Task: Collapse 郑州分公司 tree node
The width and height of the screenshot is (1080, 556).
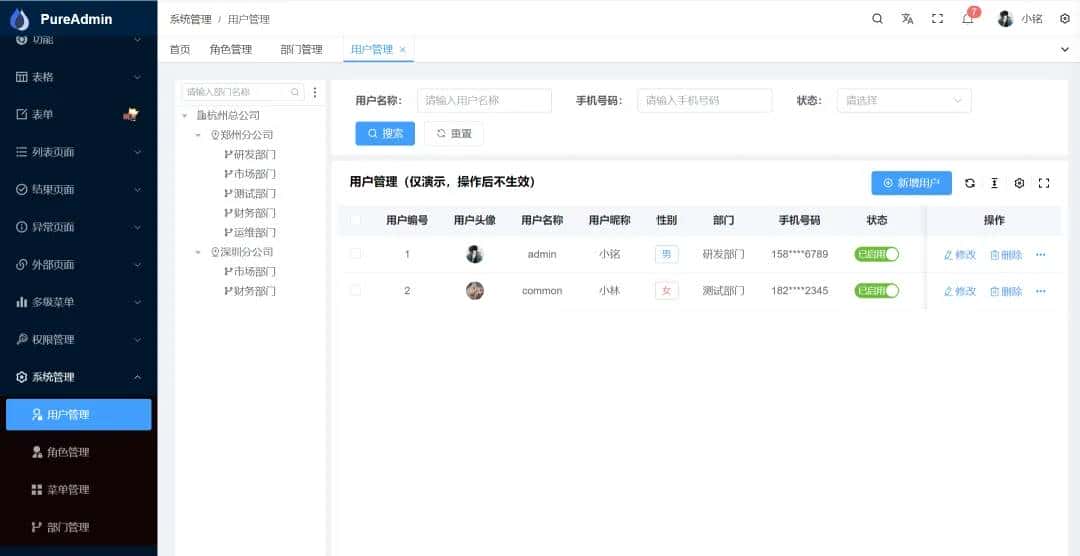Action: (198, 136)
